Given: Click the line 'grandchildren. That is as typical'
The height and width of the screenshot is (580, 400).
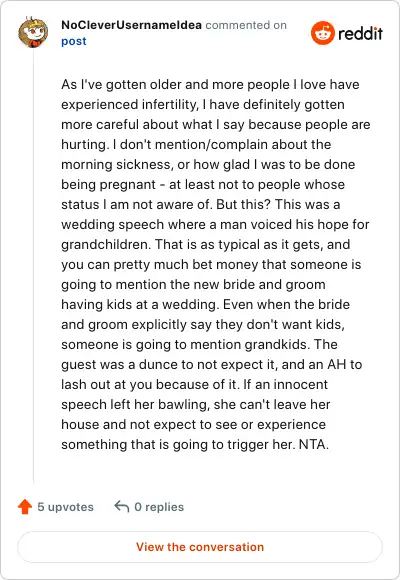Looking at the screenshot, I should [205, 245].
